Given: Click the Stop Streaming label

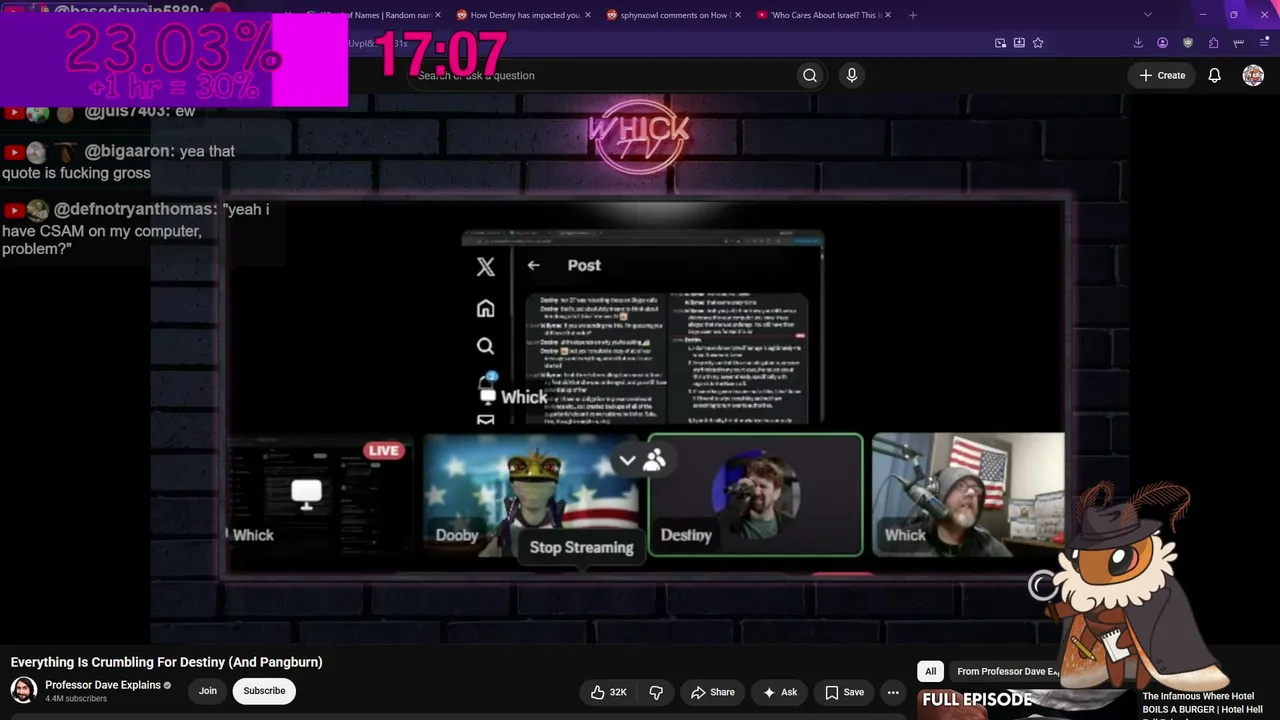Looking at the screenshot, I should 581,547.
